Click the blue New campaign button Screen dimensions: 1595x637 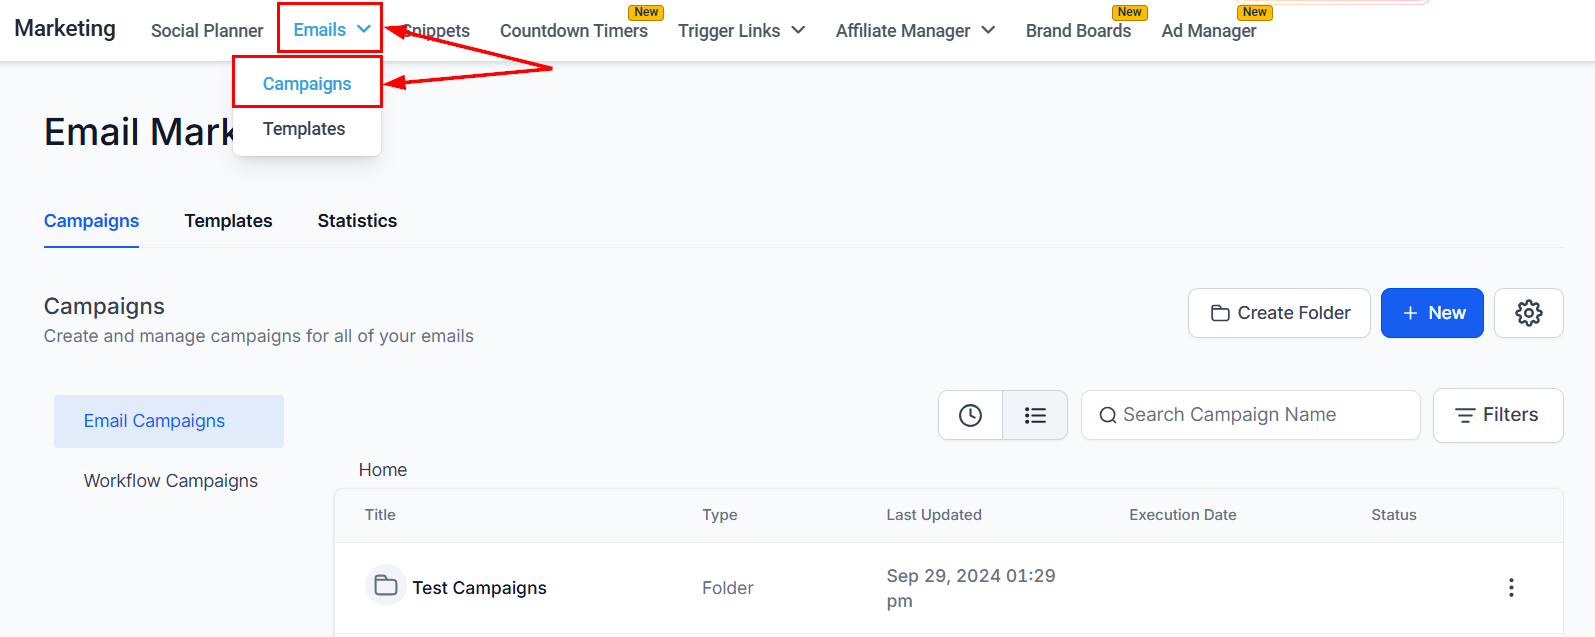coord(1432,313)
